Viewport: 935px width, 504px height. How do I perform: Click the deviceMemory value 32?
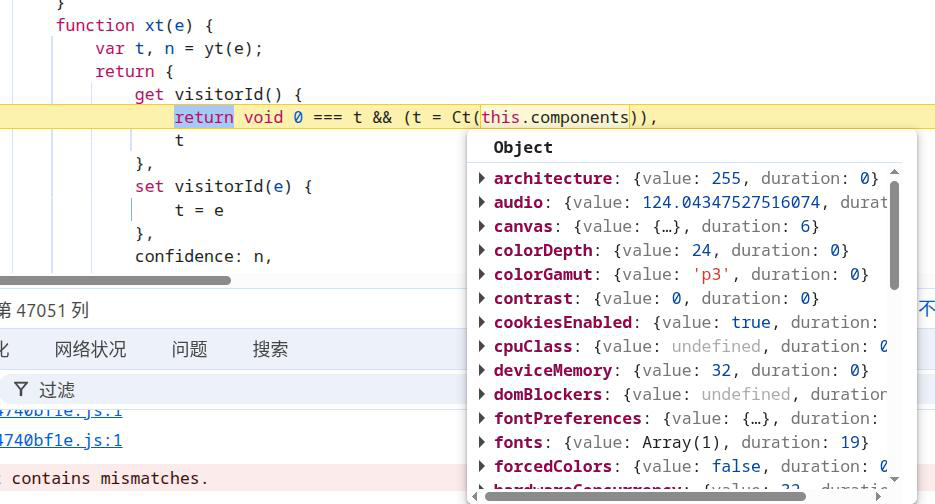721,370
